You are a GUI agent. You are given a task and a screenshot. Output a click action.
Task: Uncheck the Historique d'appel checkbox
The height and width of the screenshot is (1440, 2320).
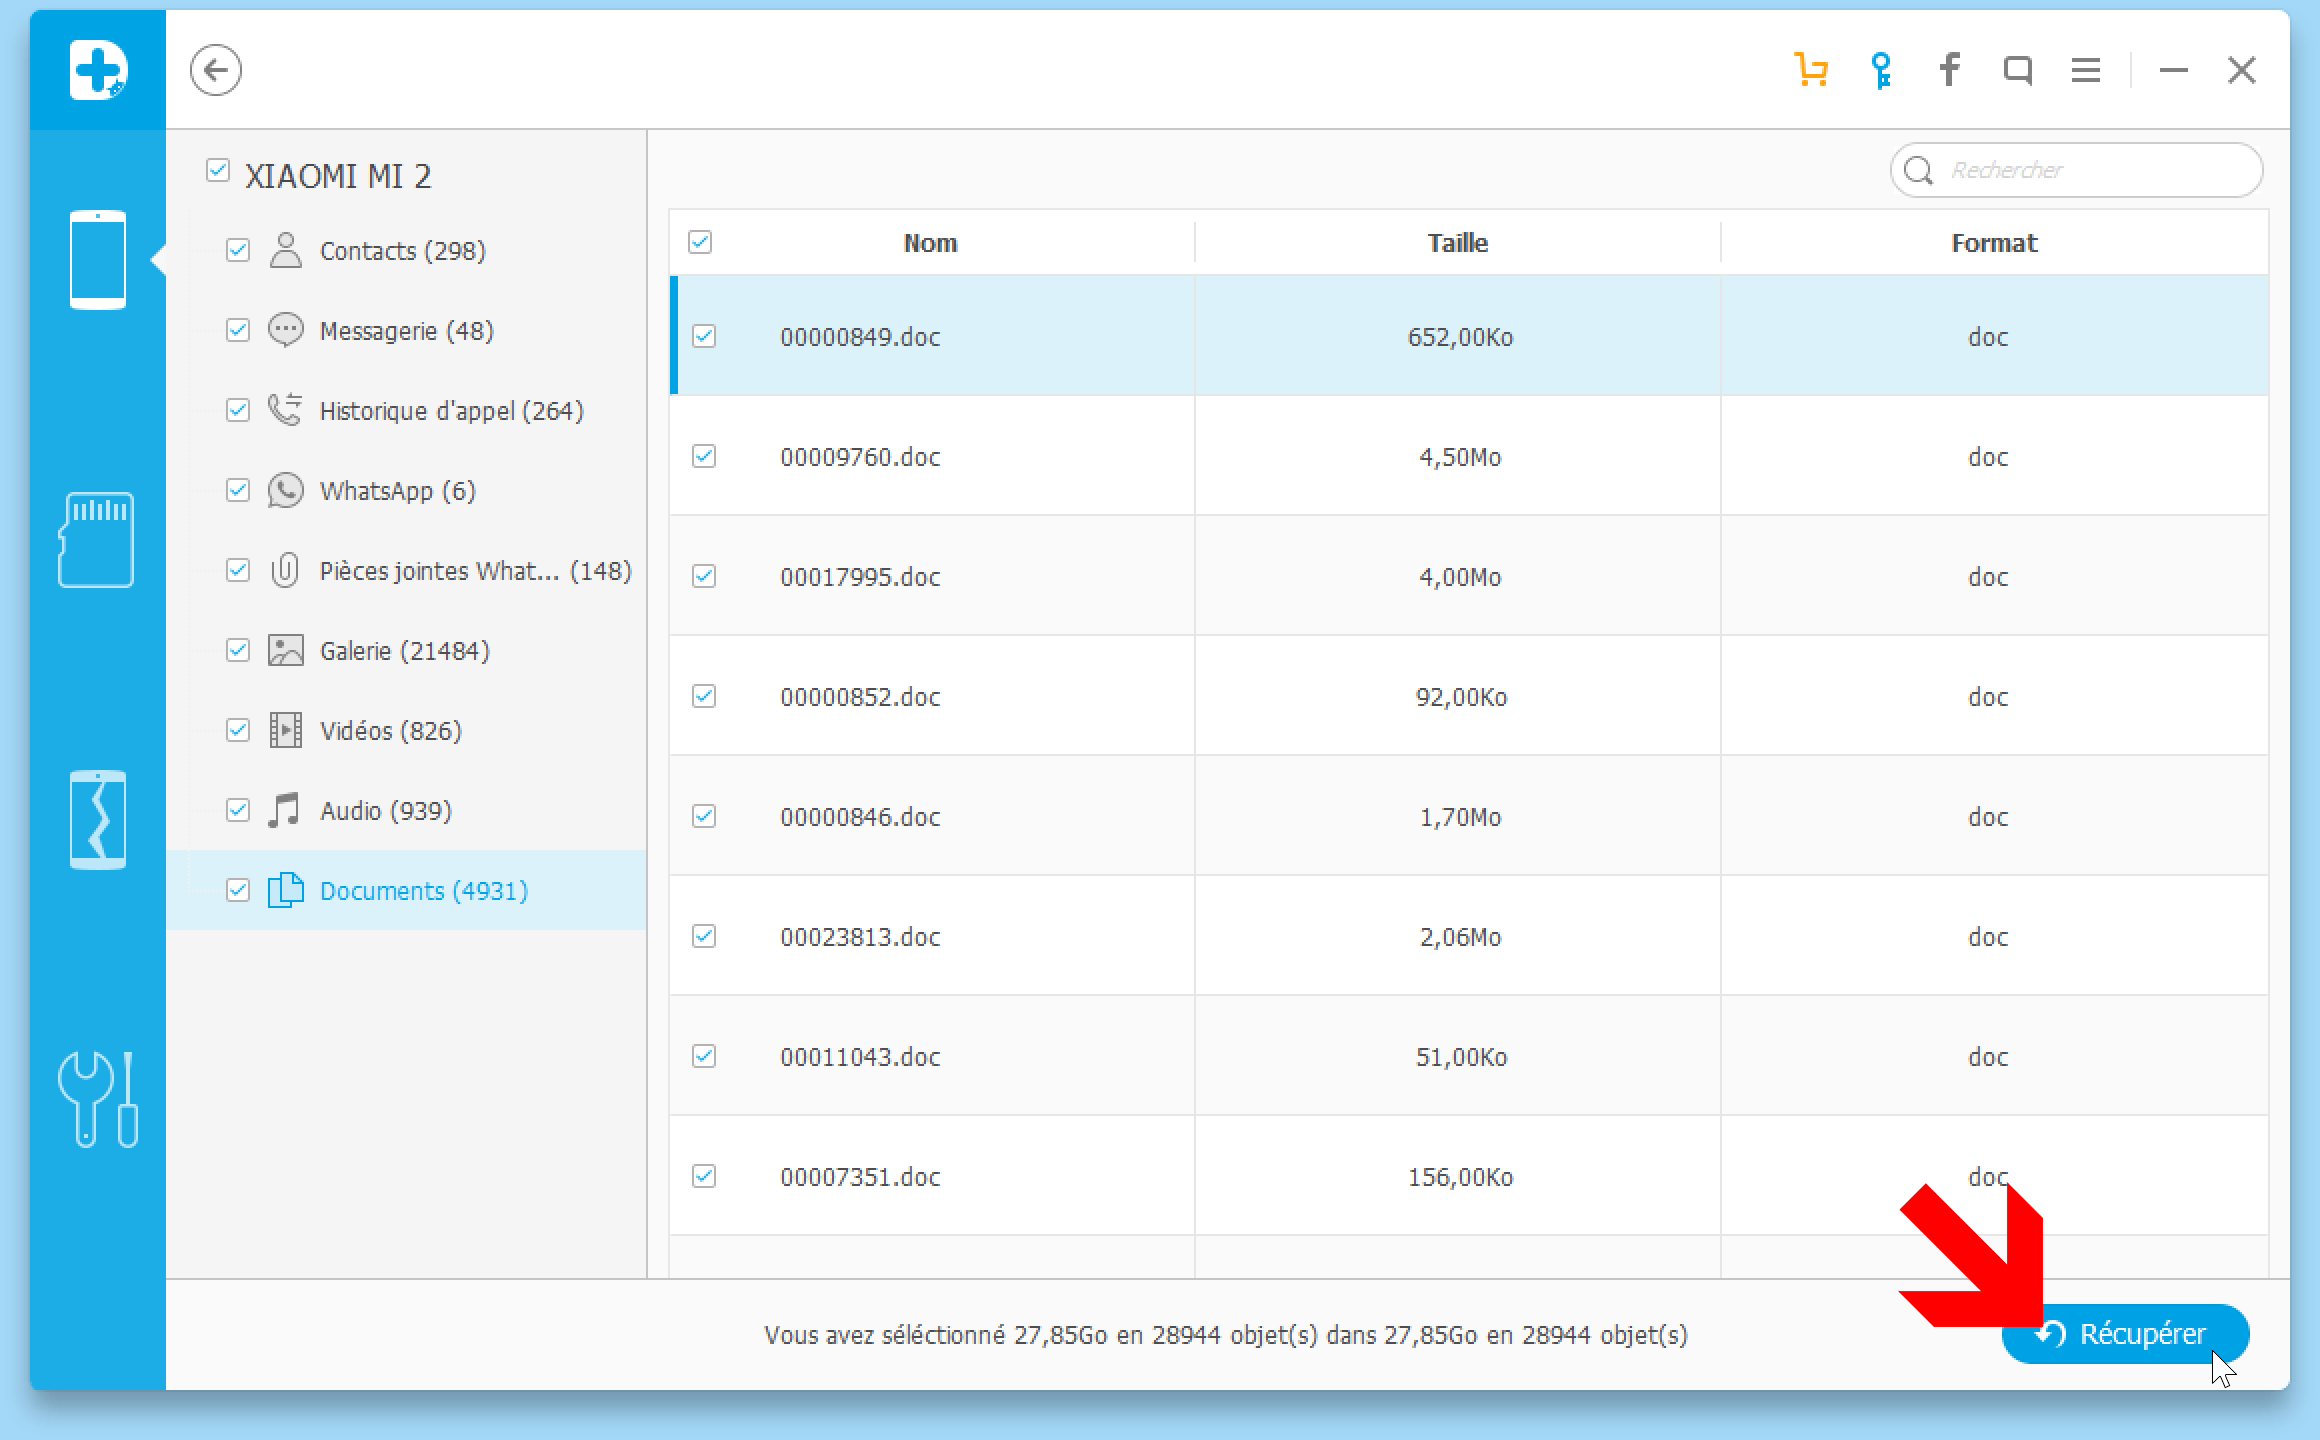click(238, 410)
